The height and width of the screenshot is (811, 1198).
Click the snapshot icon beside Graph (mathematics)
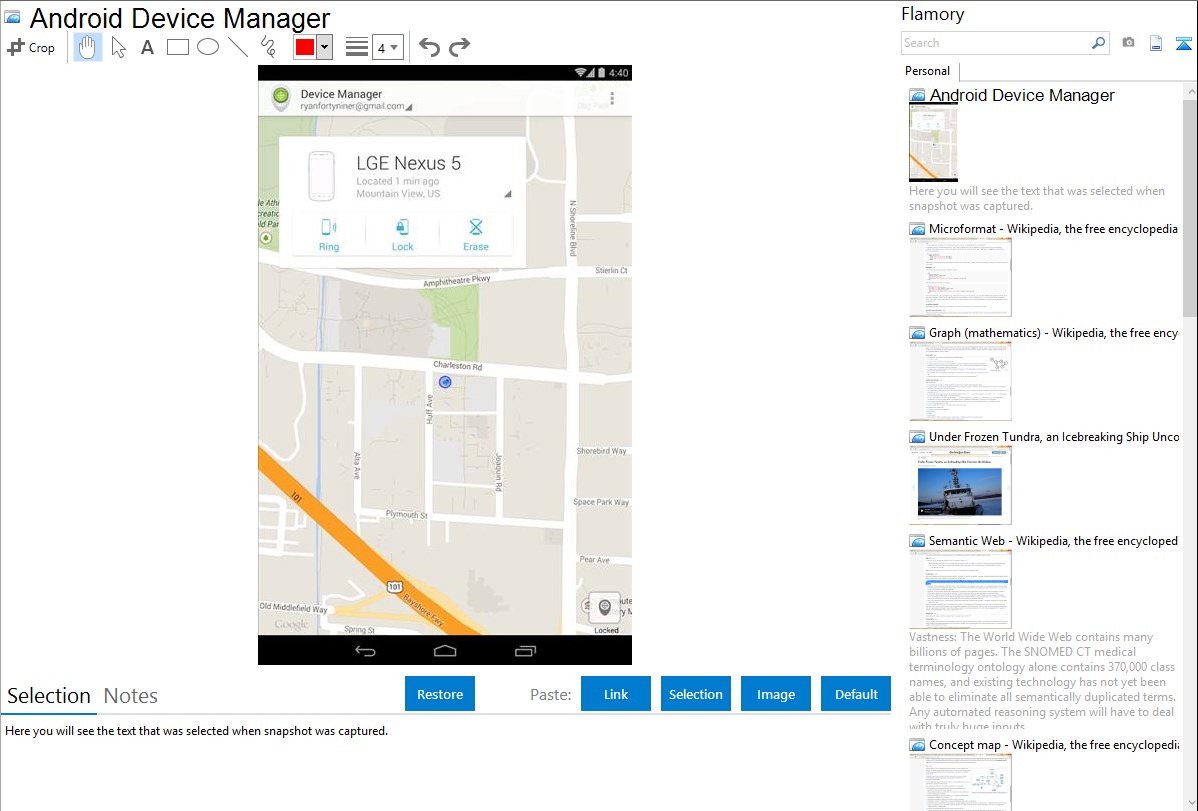click(917, 333)
